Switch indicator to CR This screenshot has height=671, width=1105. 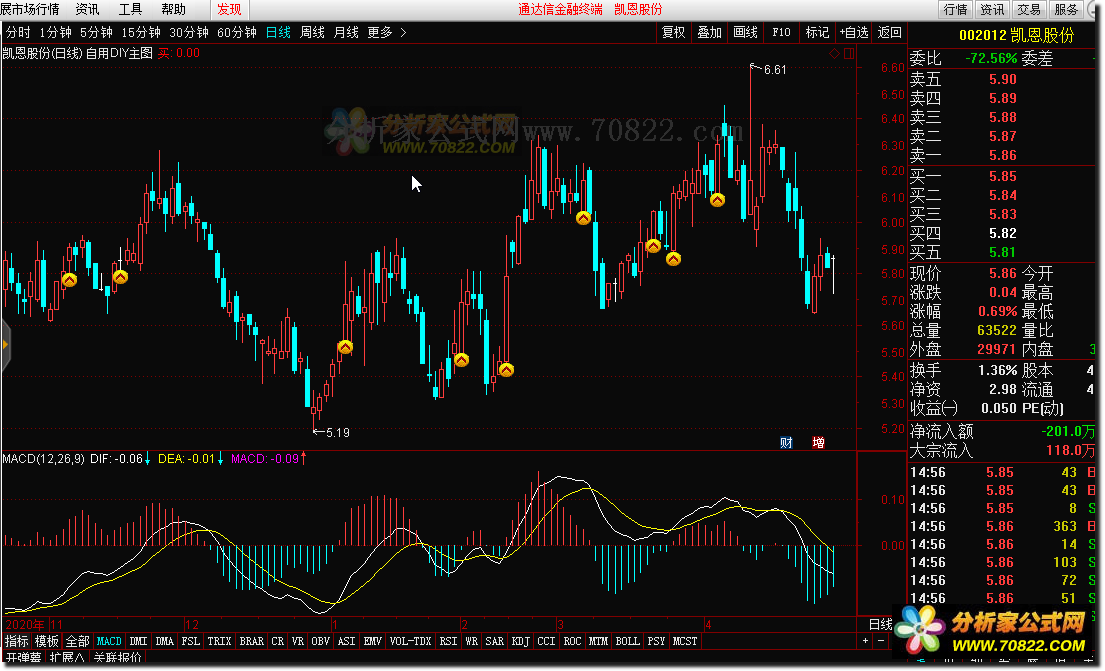point(278,641)
